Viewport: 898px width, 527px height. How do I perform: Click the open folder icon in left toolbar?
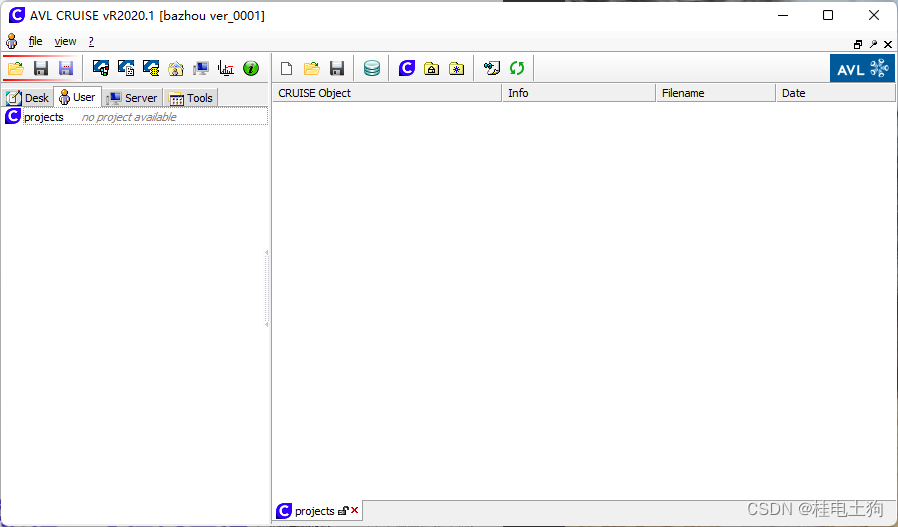pos(16,69)
